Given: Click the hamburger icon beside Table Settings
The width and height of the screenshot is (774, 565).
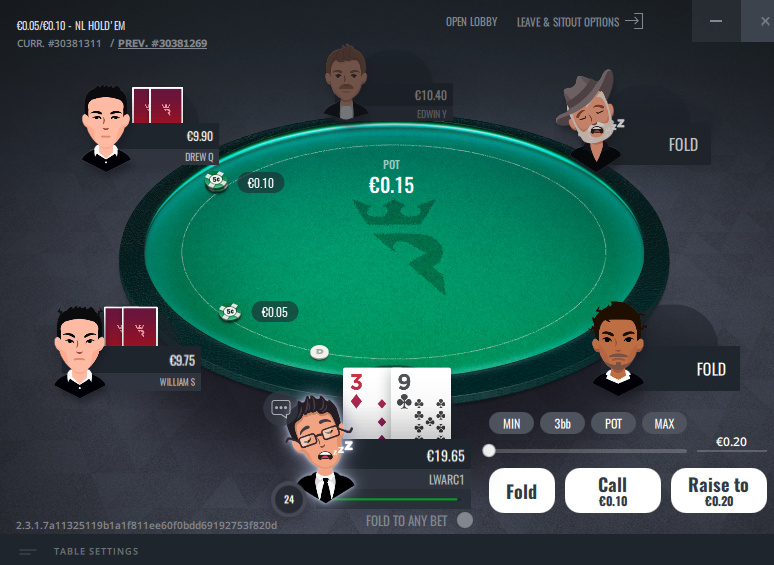Looking at the screenshot, I should click(x=28, y=552).
